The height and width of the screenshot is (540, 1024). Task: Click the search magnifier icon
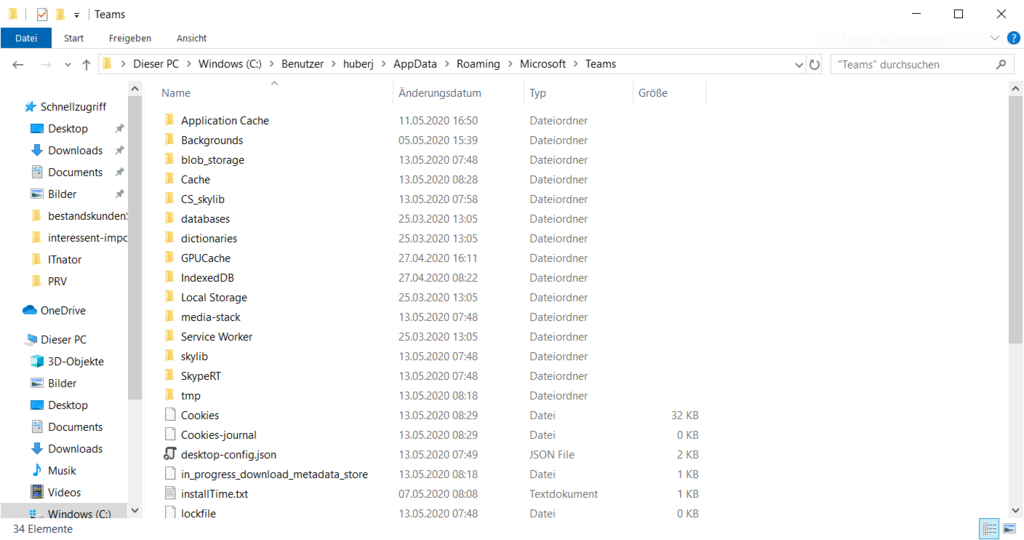[x=1001, y=64]
